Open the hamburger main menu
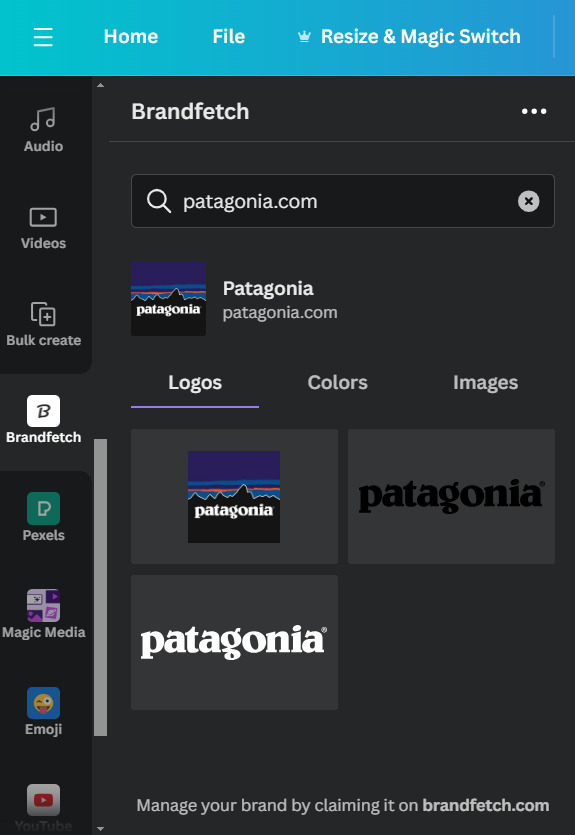Image resolution: width=575 pixels, height=835 pixels. tap(43, 37)
